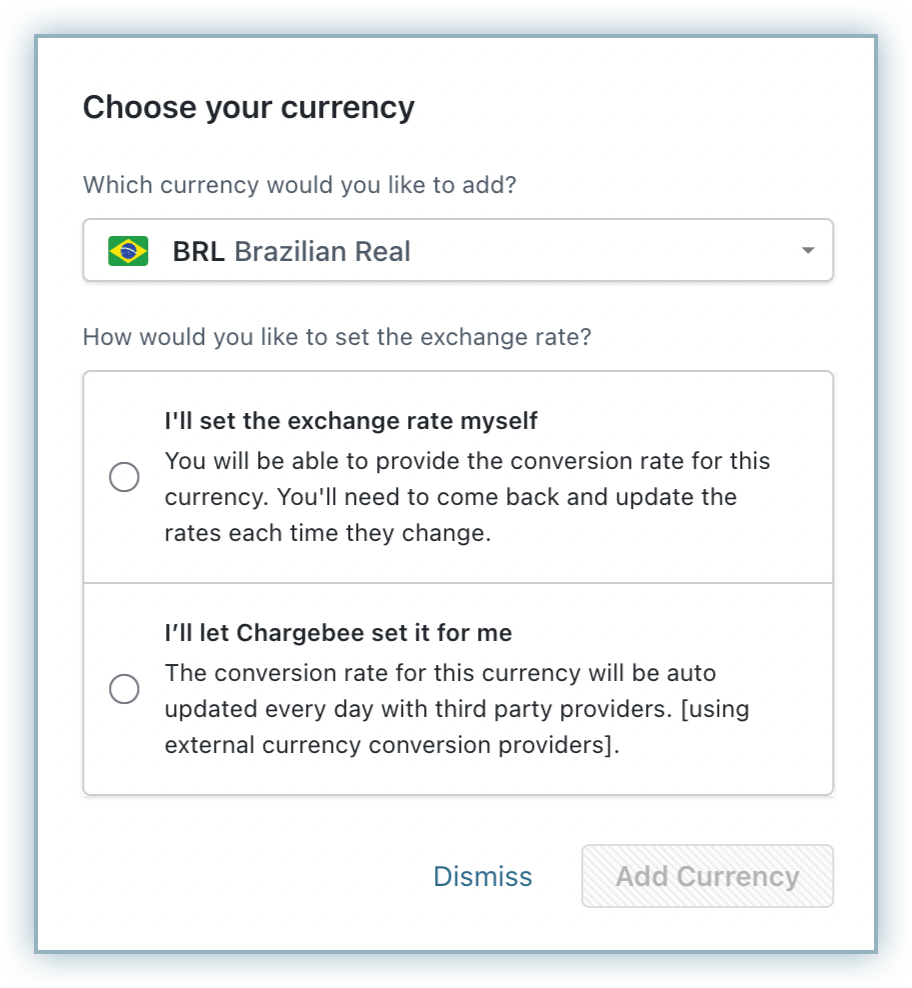Click "rates each time they change" text line
Viewport: 912px width, 988px height.
click(327, 533)
